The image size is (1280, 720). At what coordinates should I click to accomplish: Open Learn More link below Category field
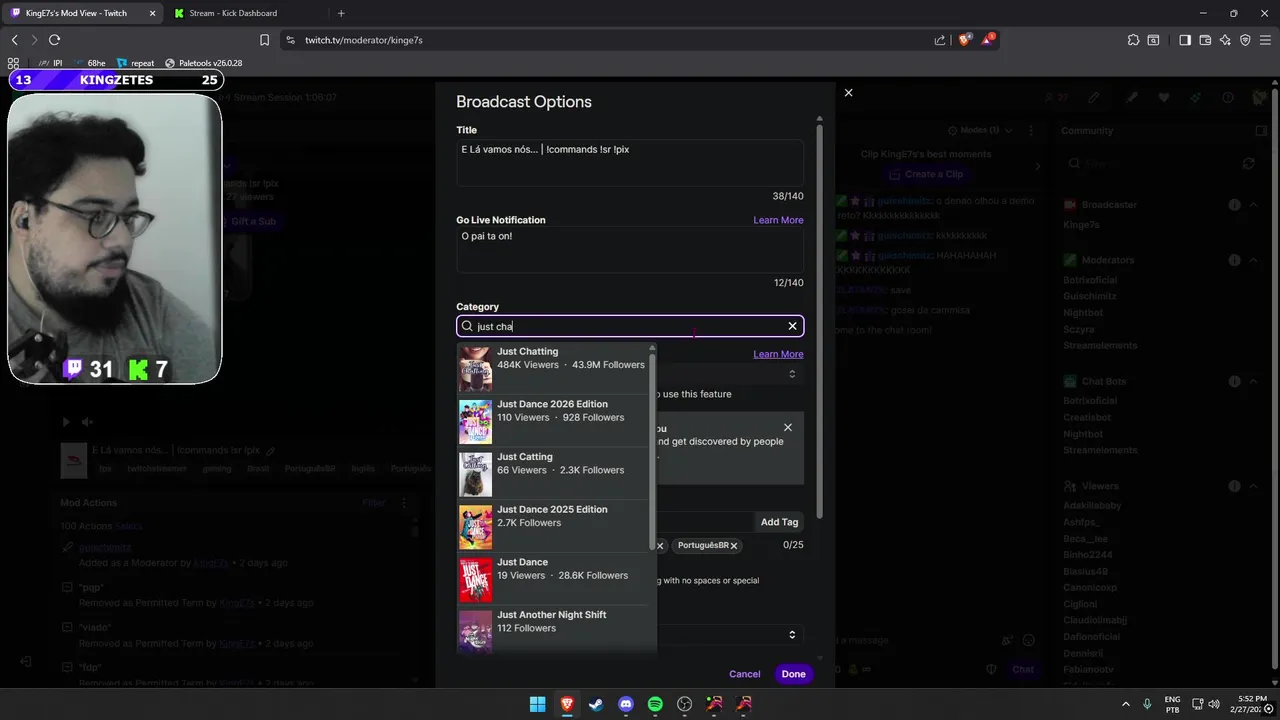[778, 354]
